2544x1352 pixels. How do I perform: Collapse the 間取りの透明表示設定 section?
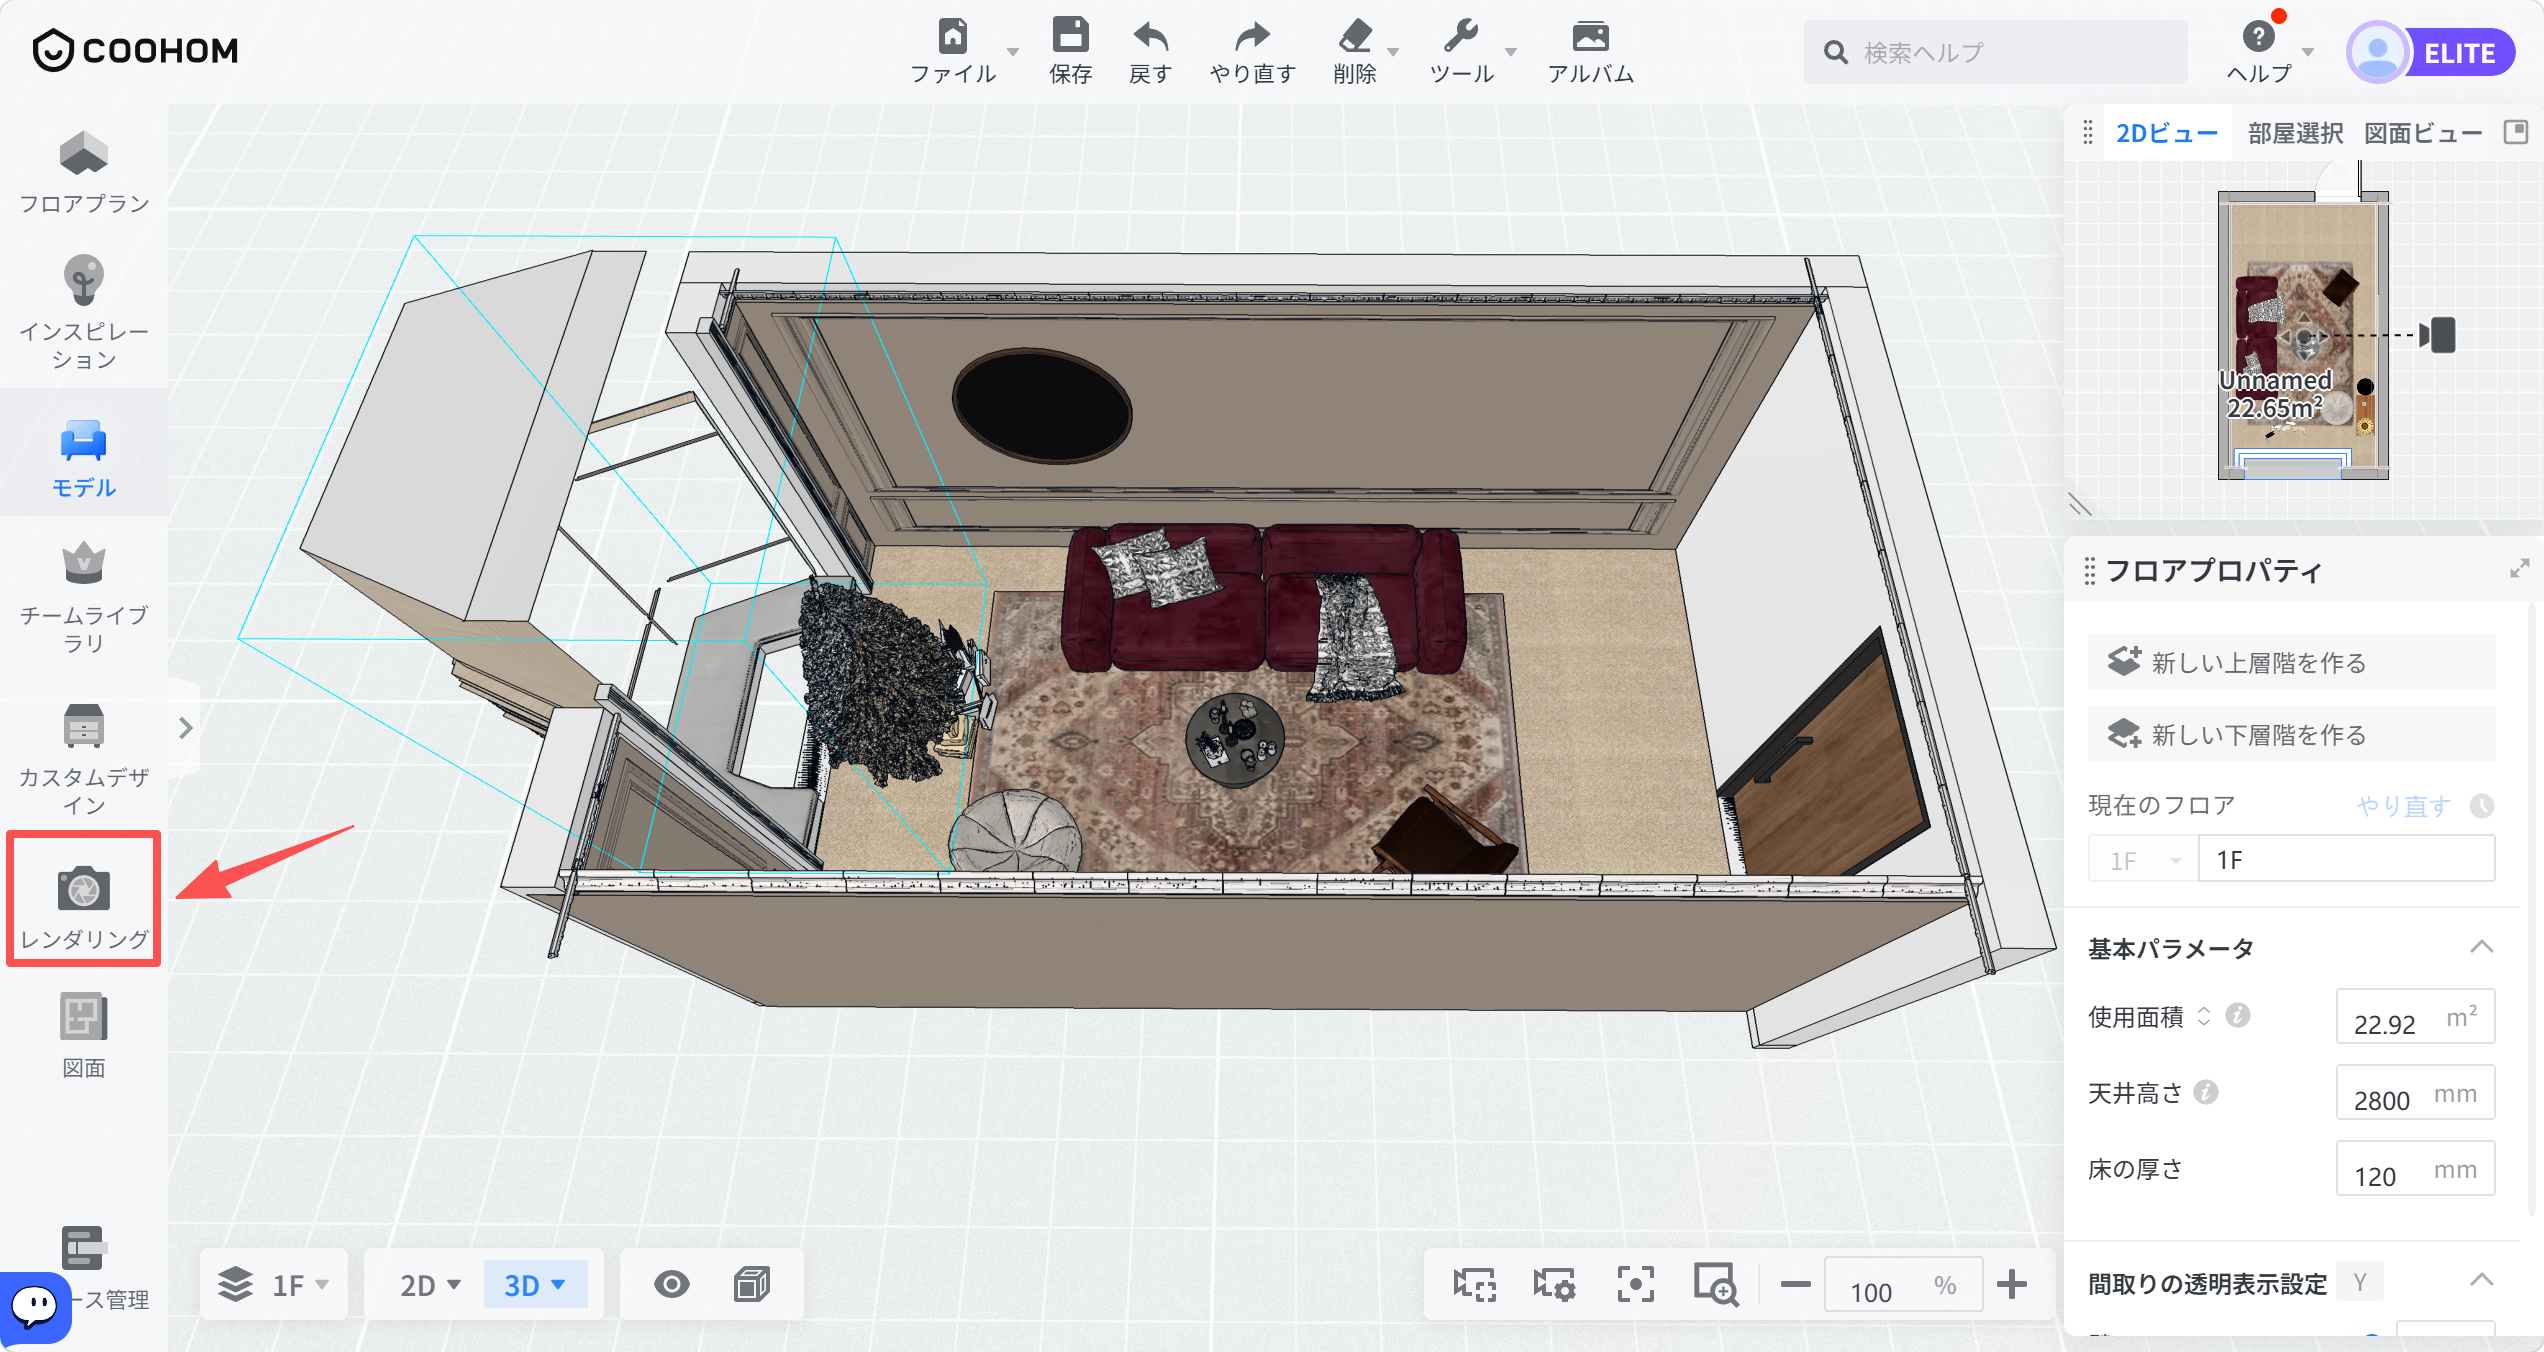[2482, 1280]
